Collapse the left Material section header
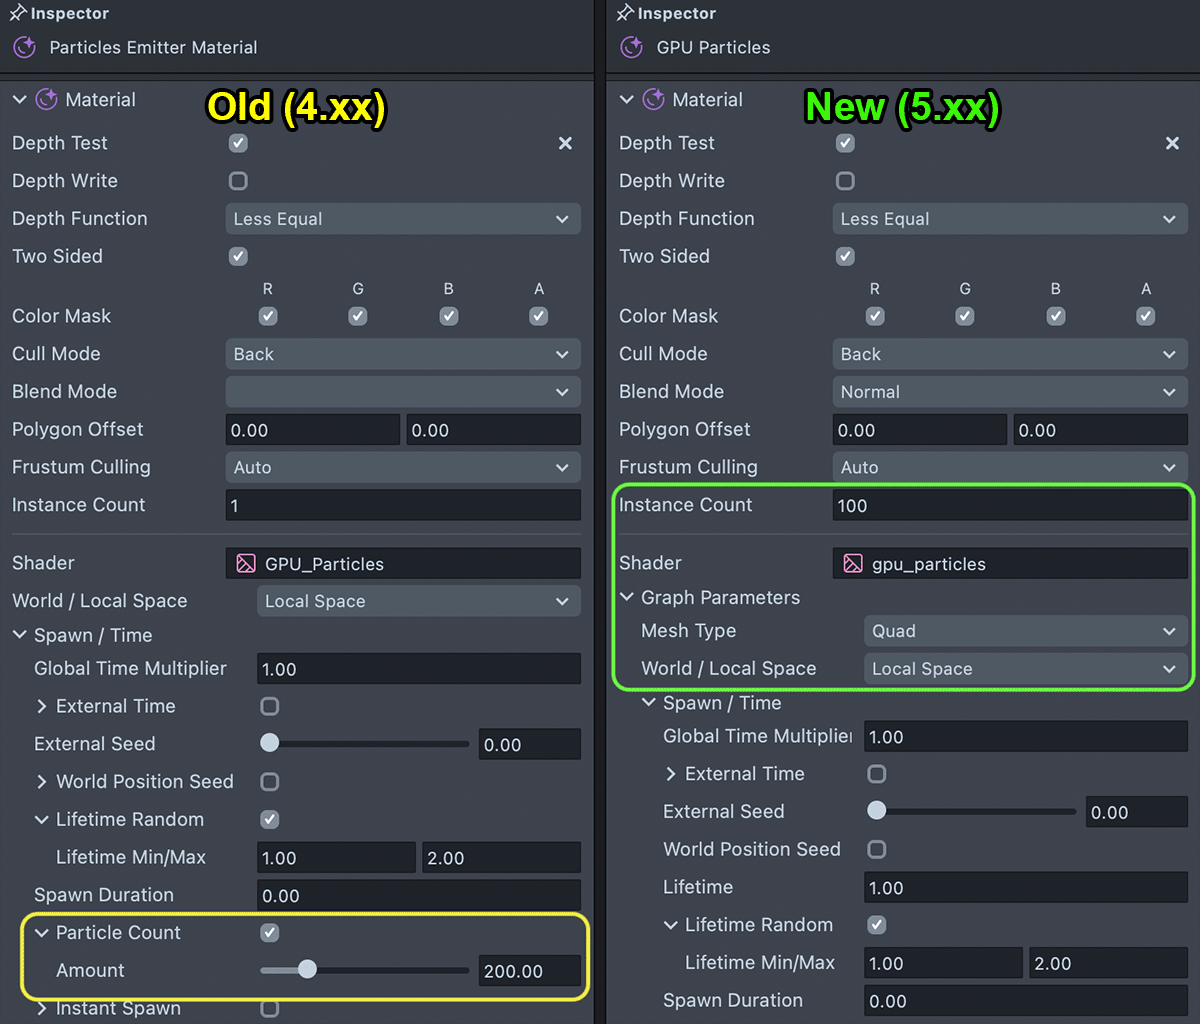 pos(20,100)
